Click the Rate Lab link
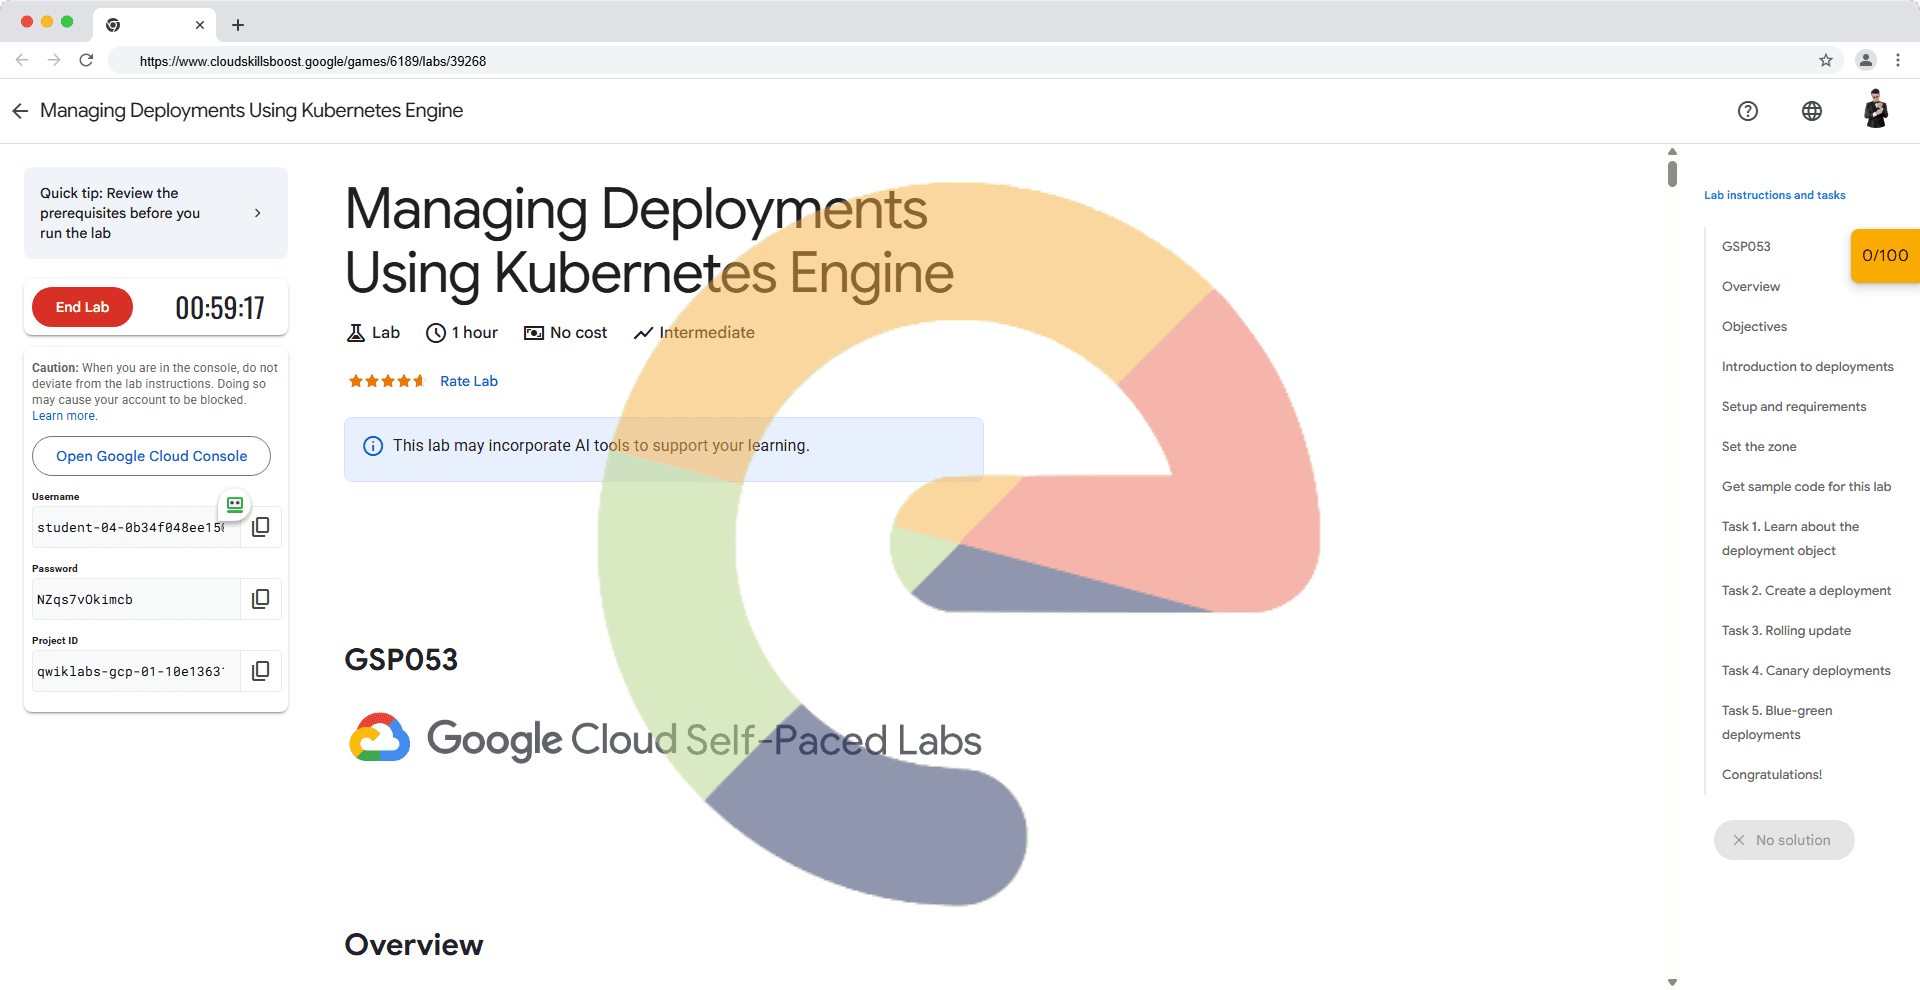 (x=469, y=381)
